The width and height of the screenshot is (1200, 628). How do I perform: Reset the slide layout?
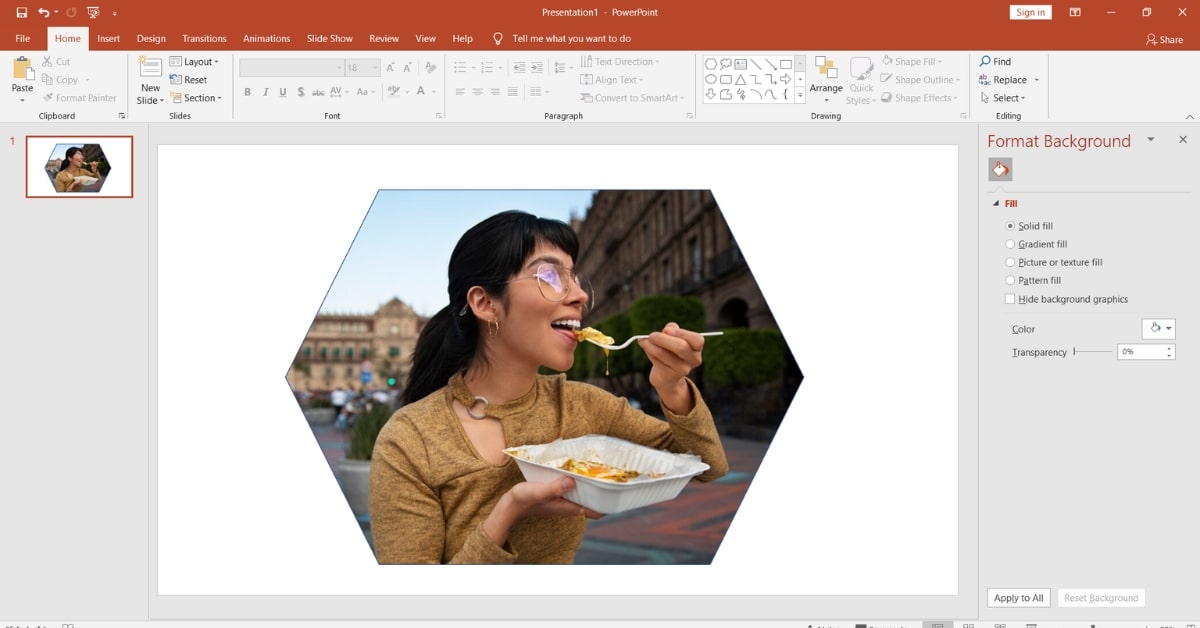pos(189,80)
